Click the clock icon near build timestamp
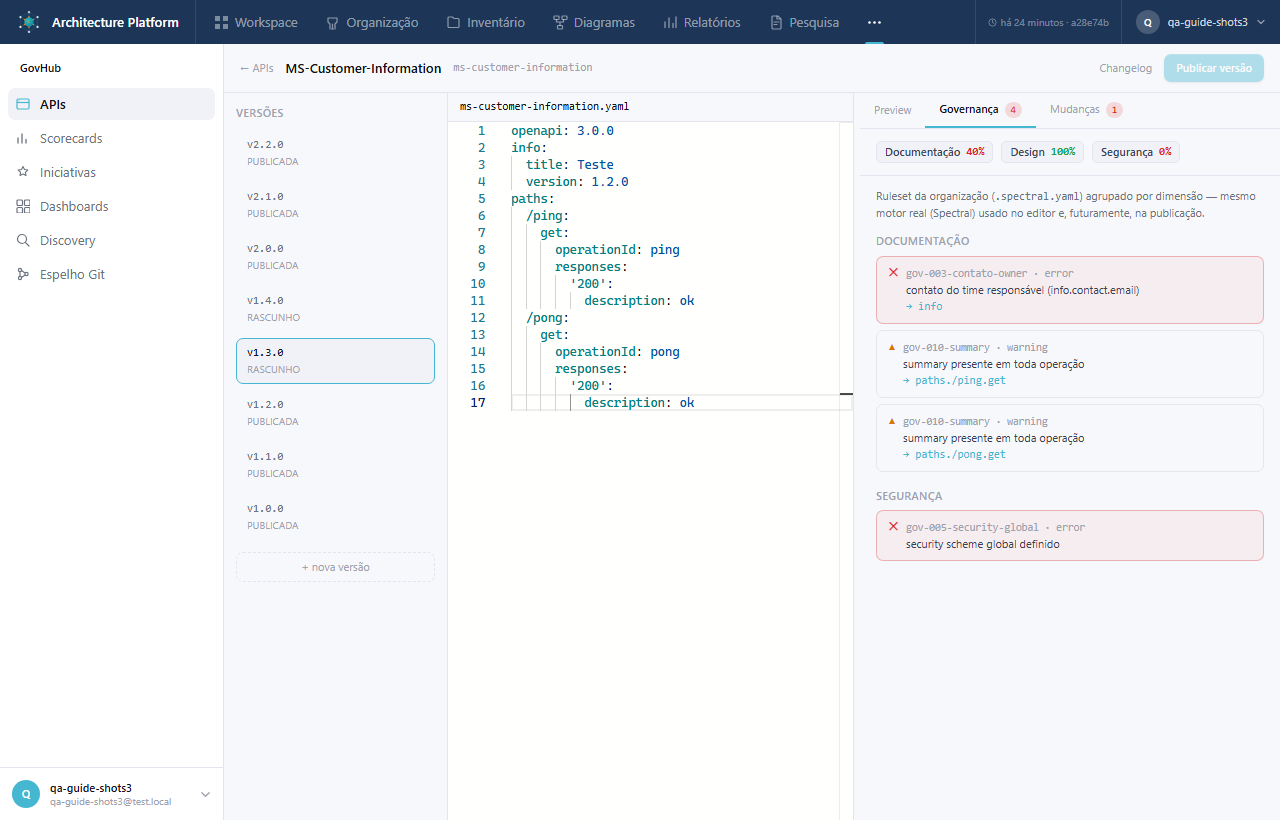1280x820 pixels. (993, 22)
